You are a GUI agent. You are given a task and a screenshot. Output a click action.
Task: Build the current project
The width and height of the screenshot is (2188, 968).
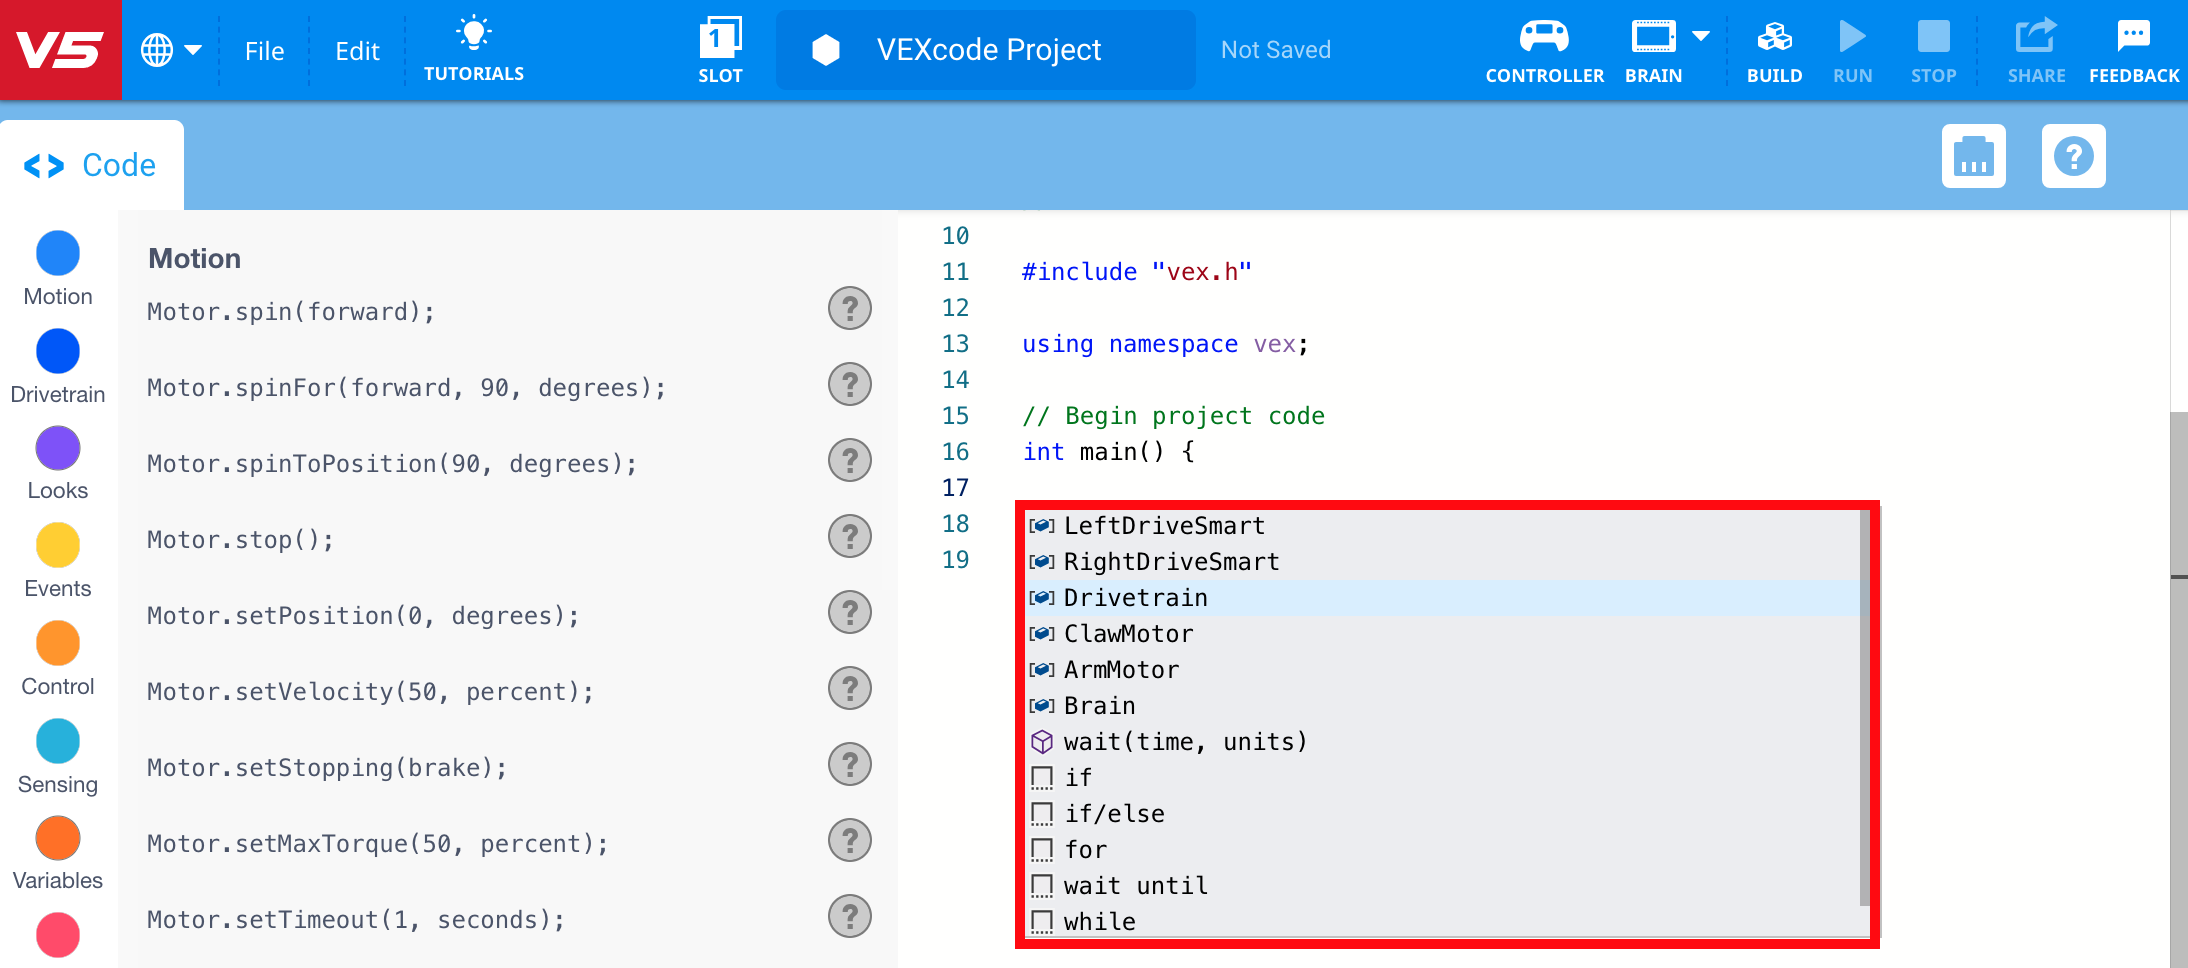(x=1774, y=48)
